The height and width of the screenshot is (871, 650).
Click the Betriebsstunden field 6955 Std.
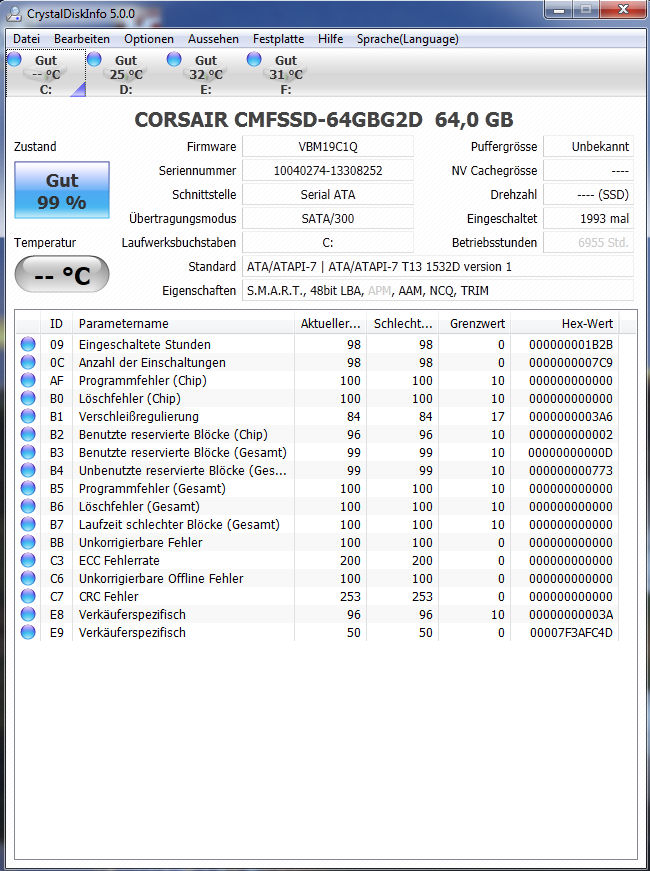click(588, 242)
